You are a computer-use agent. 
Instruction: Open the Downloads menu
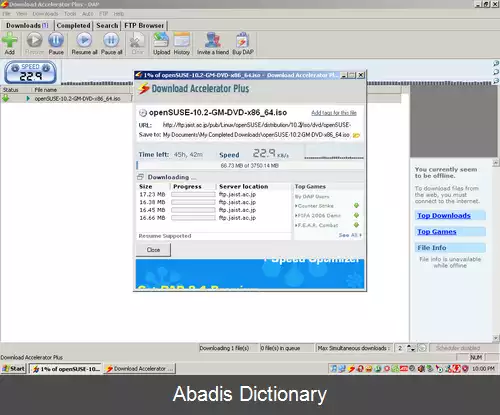pos(45,14)
